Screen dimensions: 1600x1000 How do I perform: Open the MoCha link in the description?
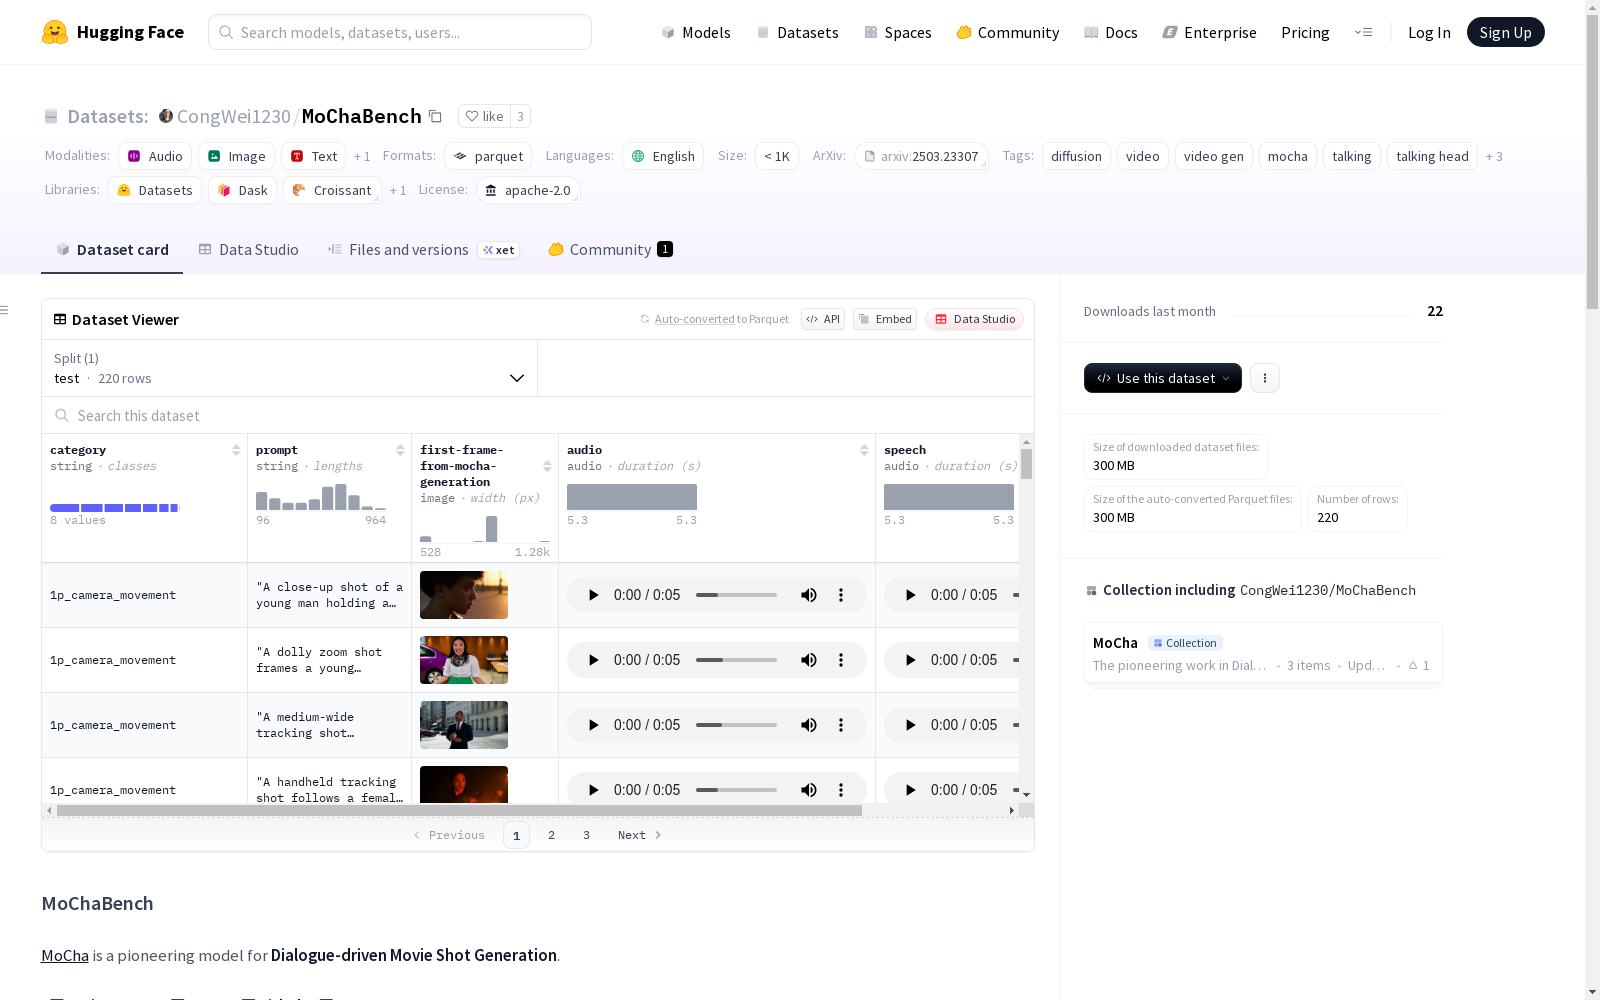point(65,955)
